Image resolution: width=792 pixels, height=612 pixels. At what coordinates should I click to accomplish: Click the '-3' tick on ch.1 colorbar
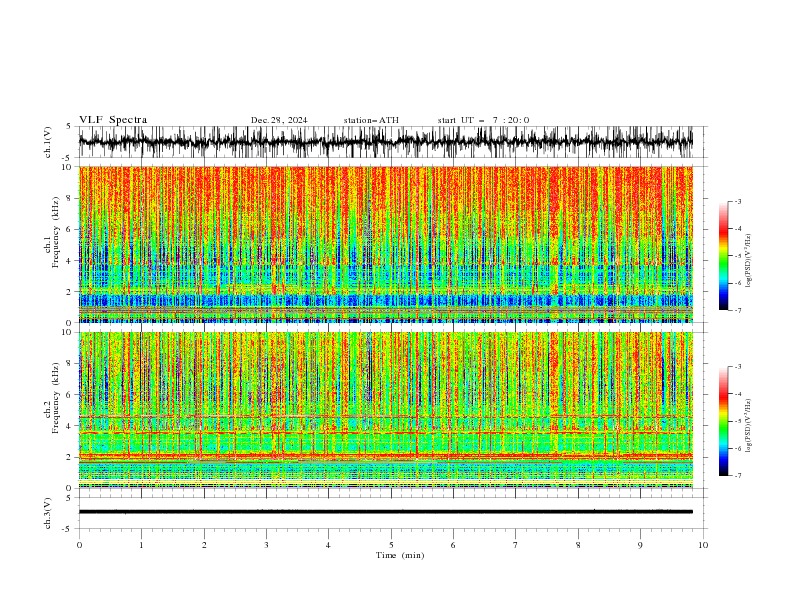pyautogui.click(x=738, y=201)
